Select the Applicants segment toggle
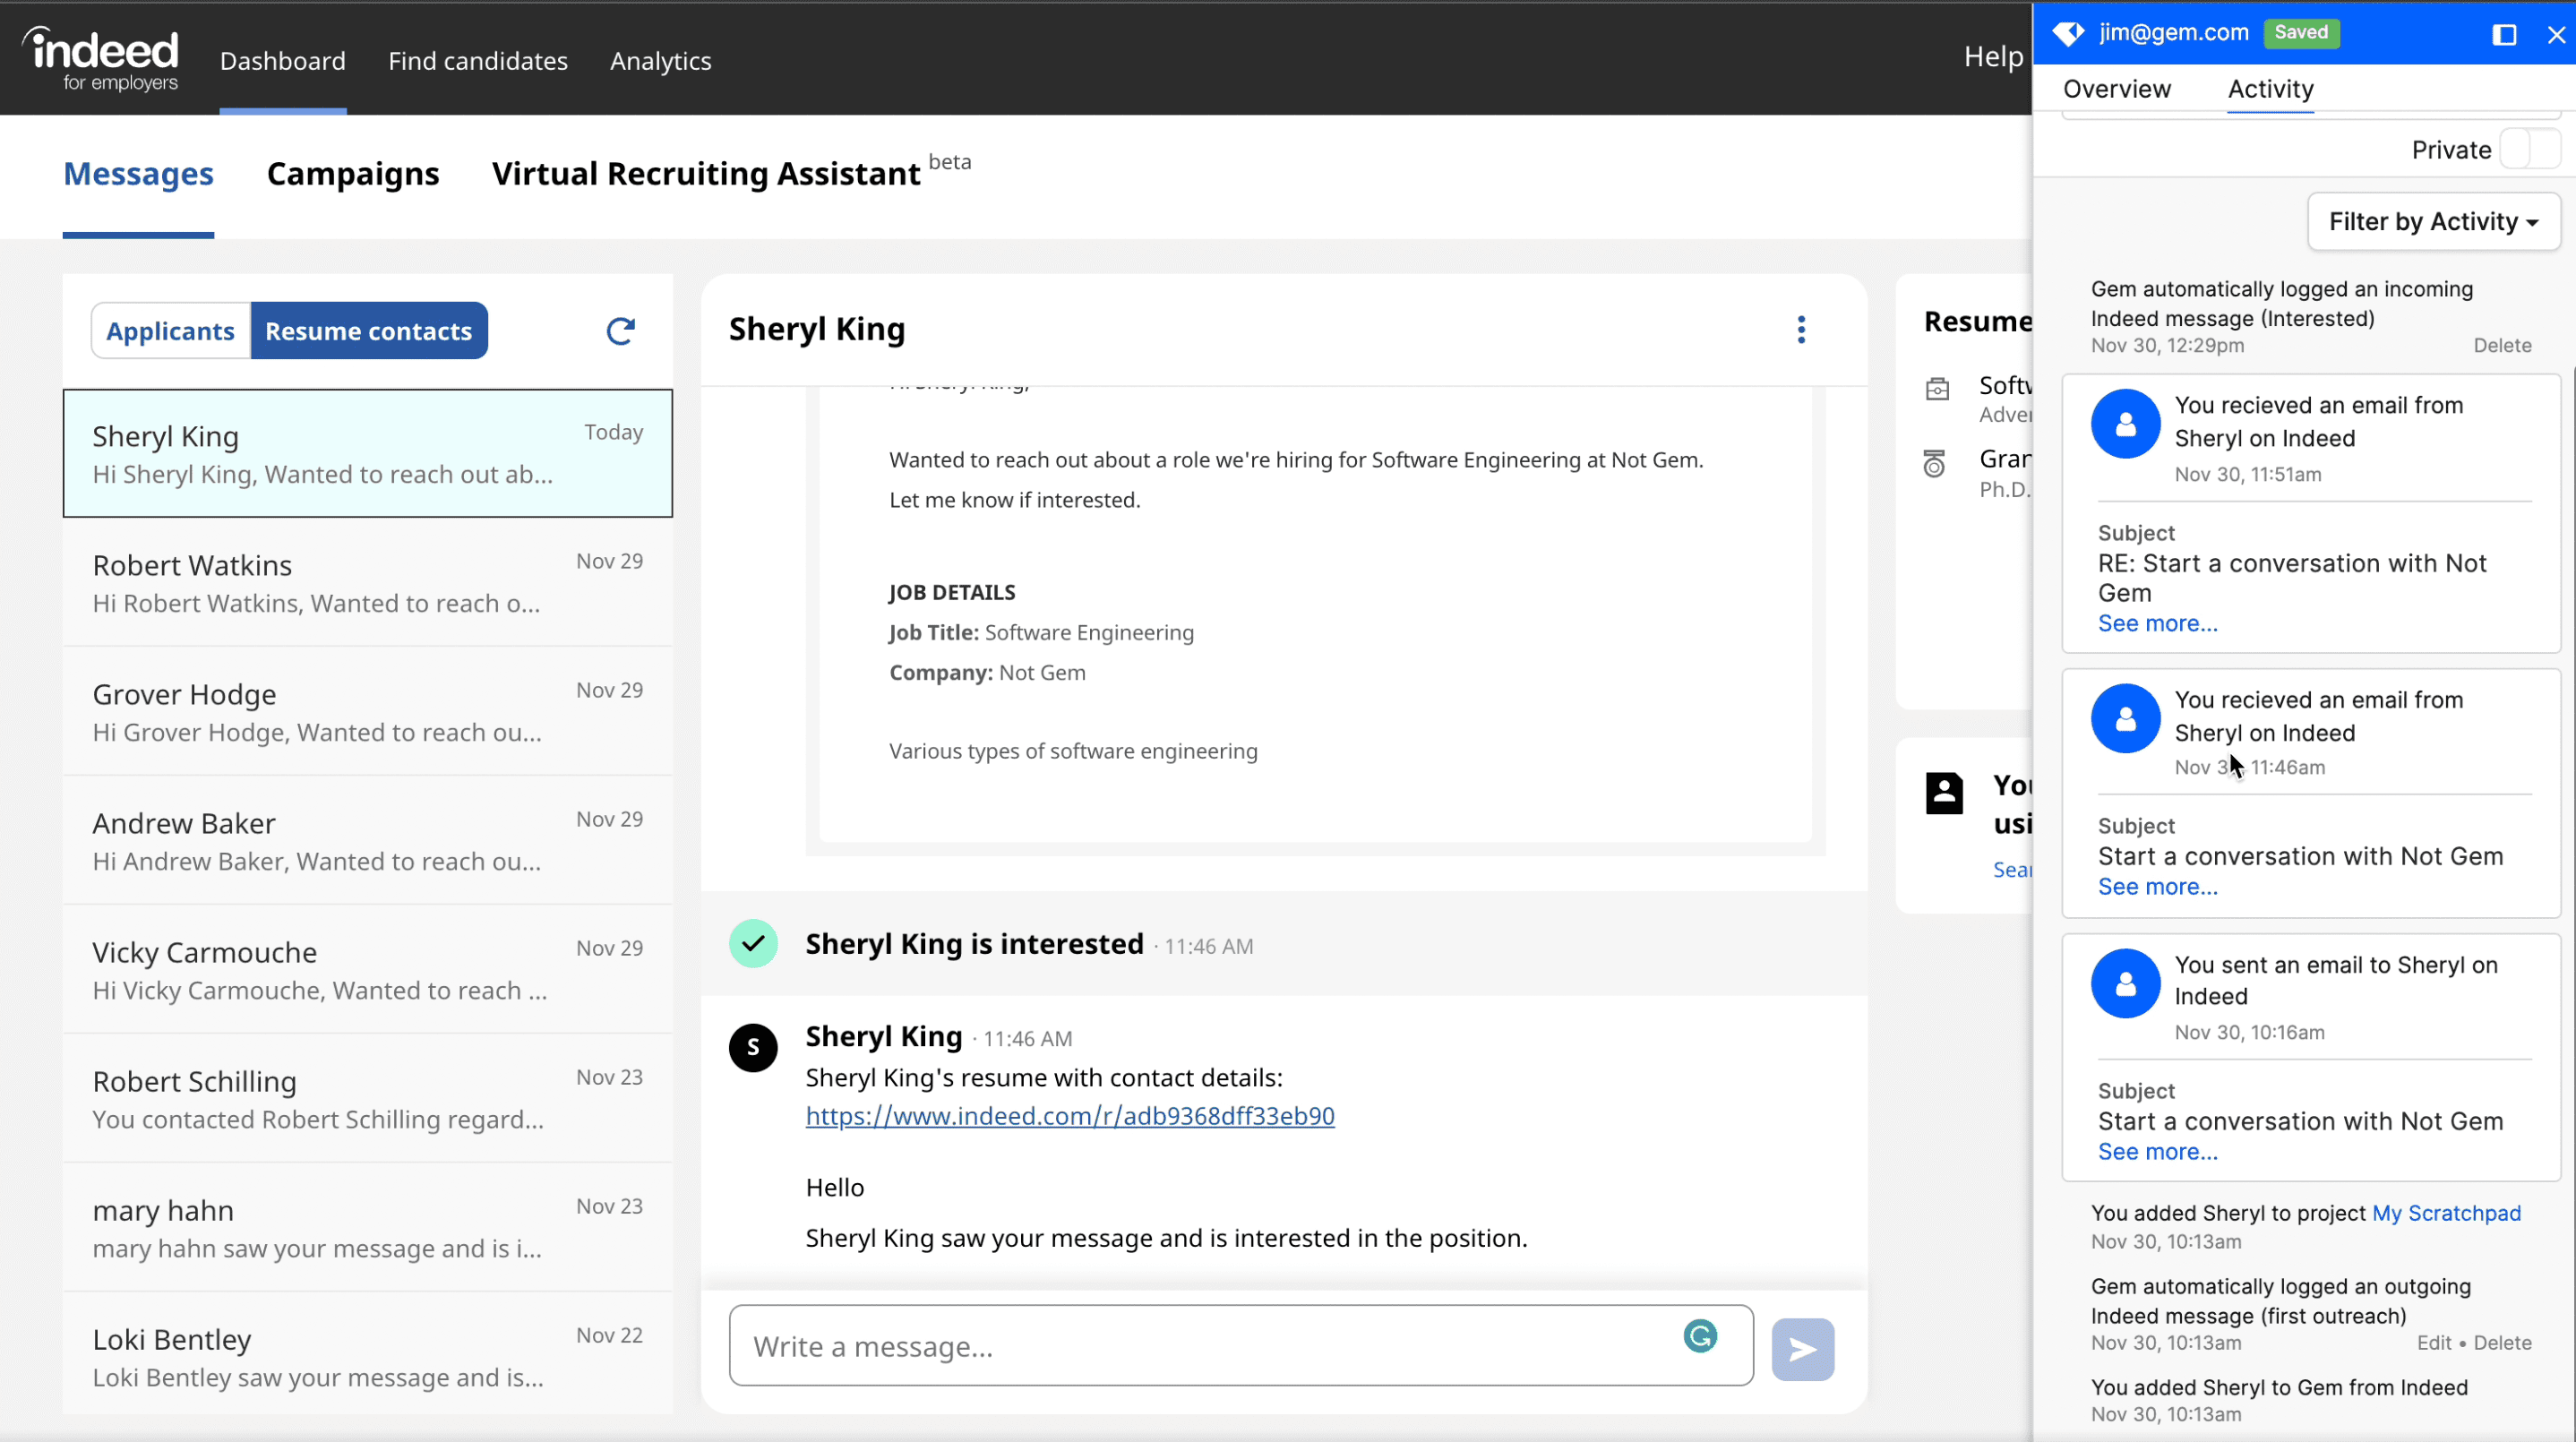Viewport: 2576px width, 1442px height. (170, 331)
